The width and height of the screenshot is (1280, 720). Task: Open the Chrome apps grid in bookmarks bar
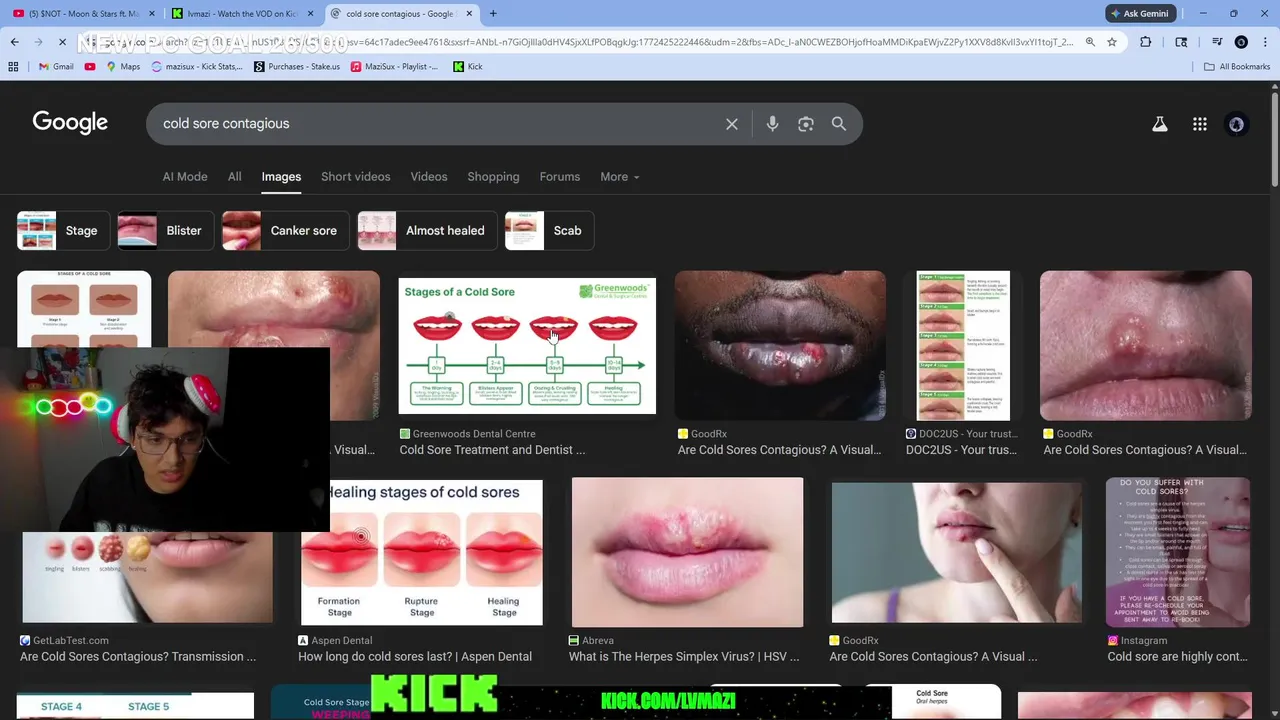(x=13, y=66)
